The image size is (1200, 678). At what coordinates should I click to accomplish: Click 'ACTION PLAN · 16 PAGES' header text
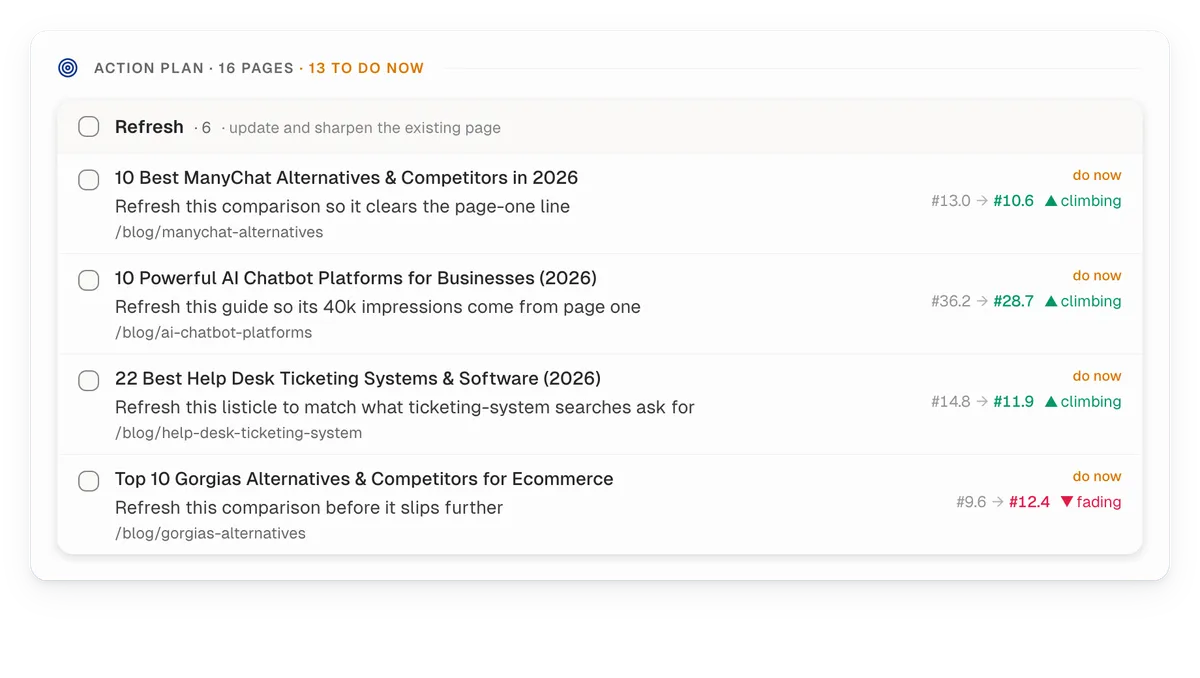[x=194, y=68]
